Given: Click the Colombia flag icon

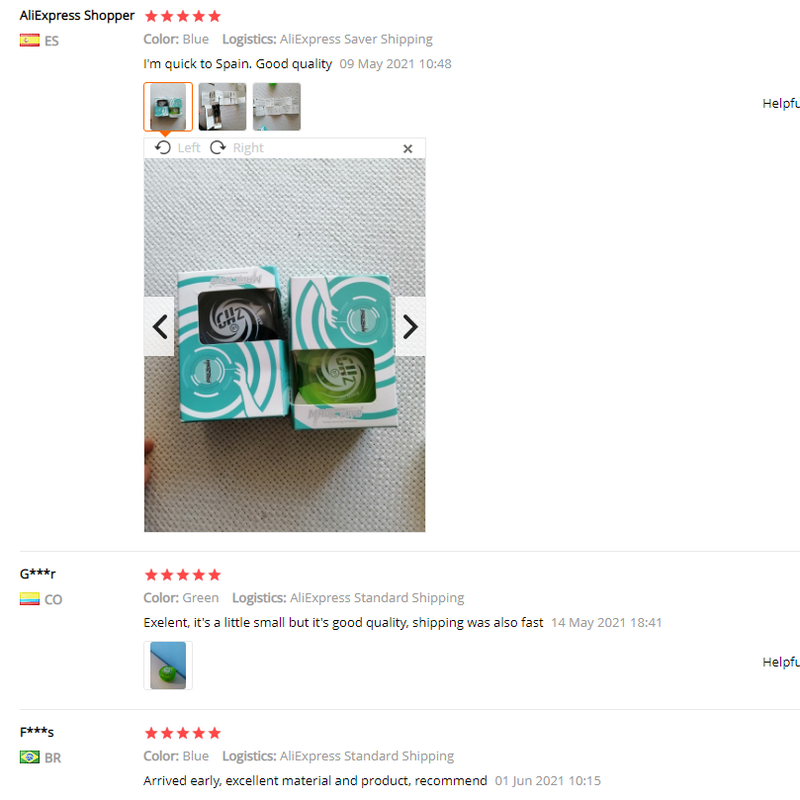Looking at the screenshot, I should click(30, 598).
